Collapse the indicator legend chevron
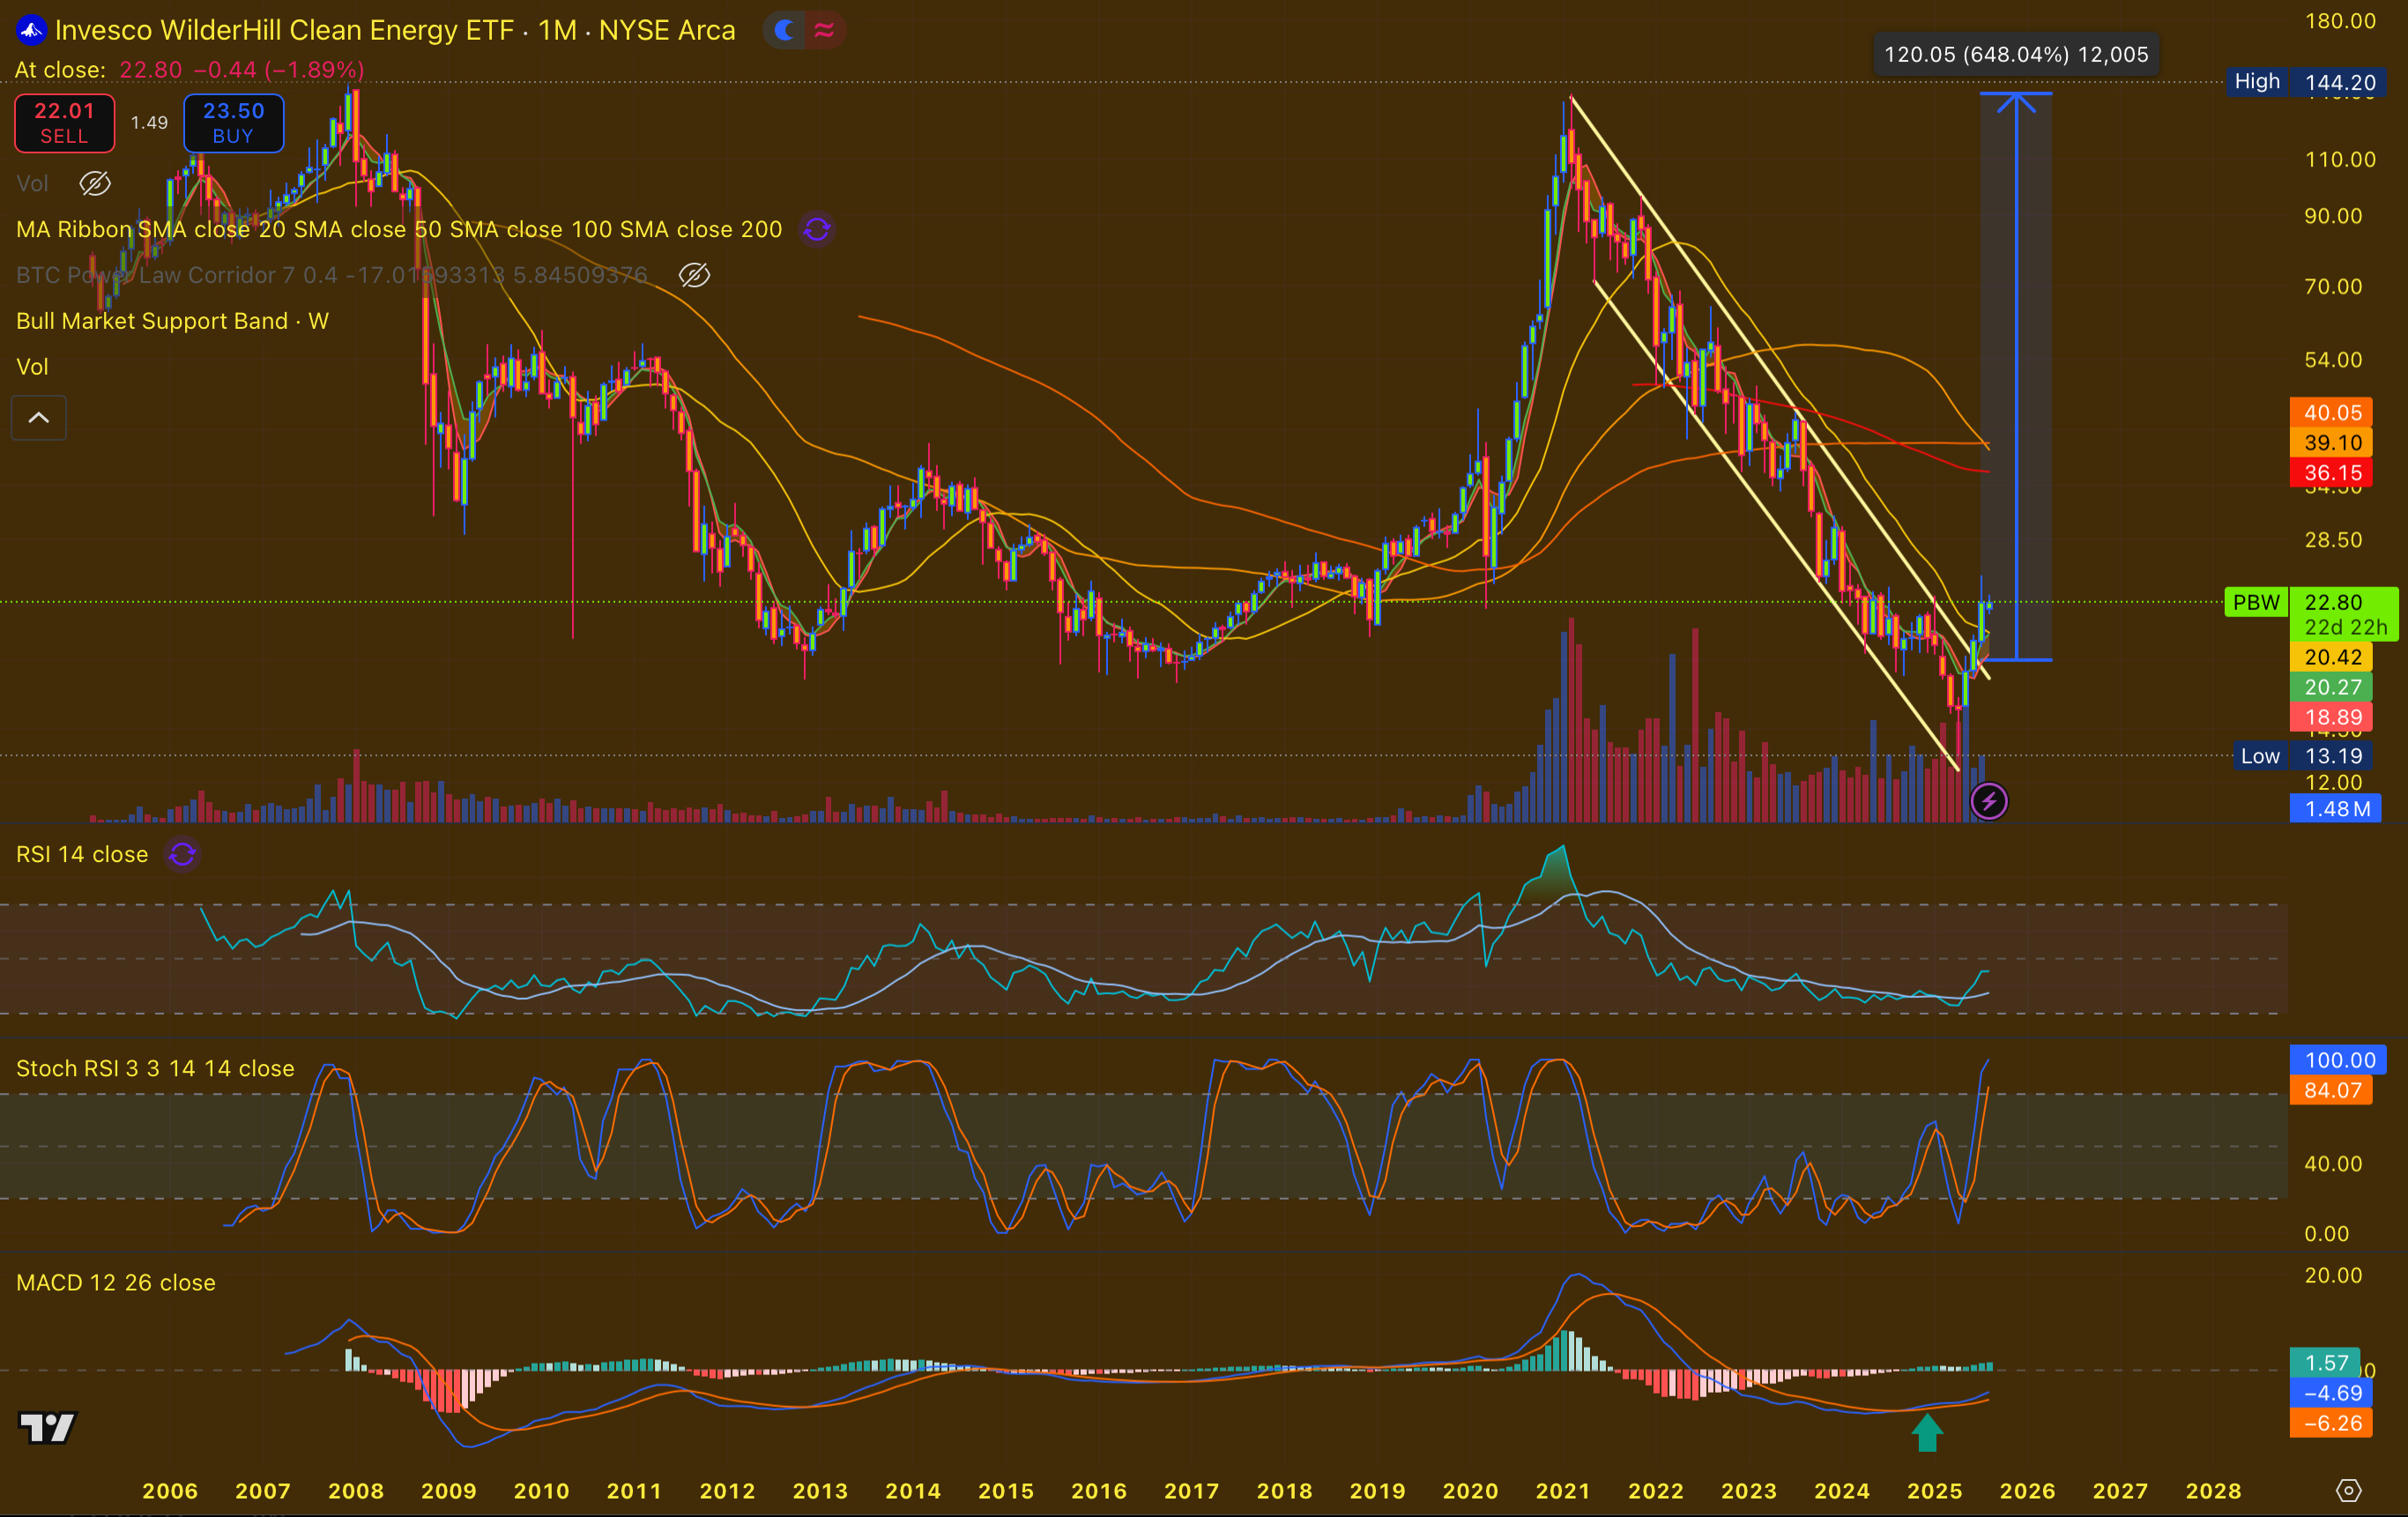The image size is (2408, 1517). coord(38,418)
